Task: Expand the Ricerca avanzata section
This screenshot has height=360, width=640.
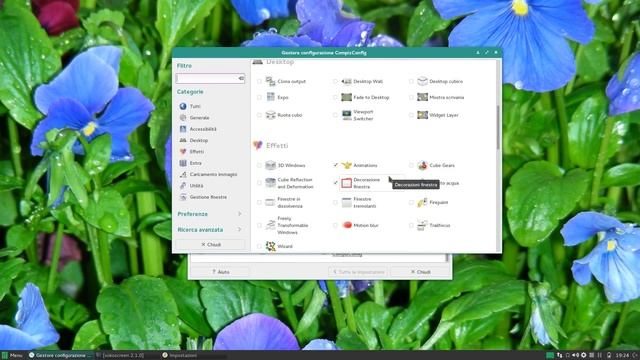Action: [210, 230]
